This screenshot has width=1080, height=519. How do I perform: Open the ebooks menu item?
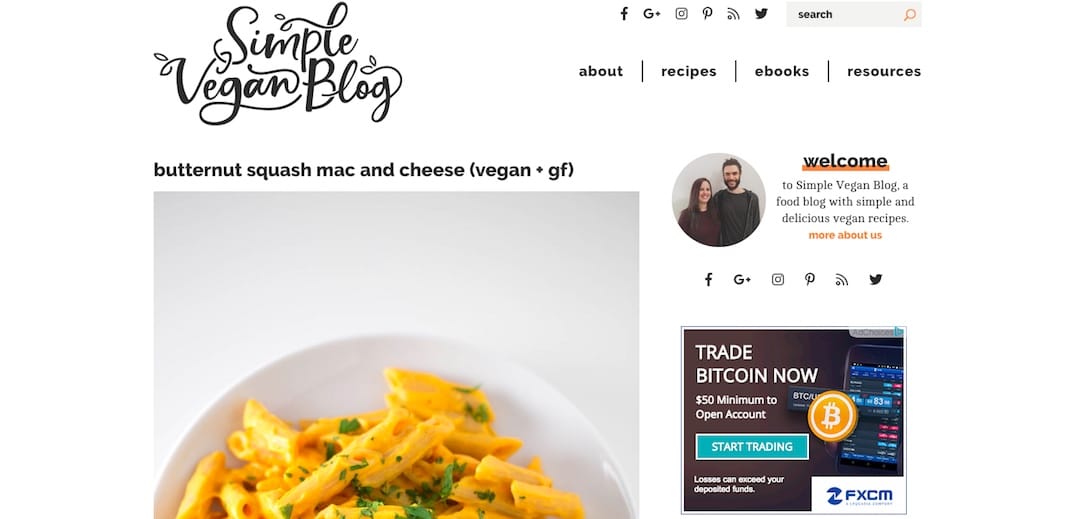[782, 71]
